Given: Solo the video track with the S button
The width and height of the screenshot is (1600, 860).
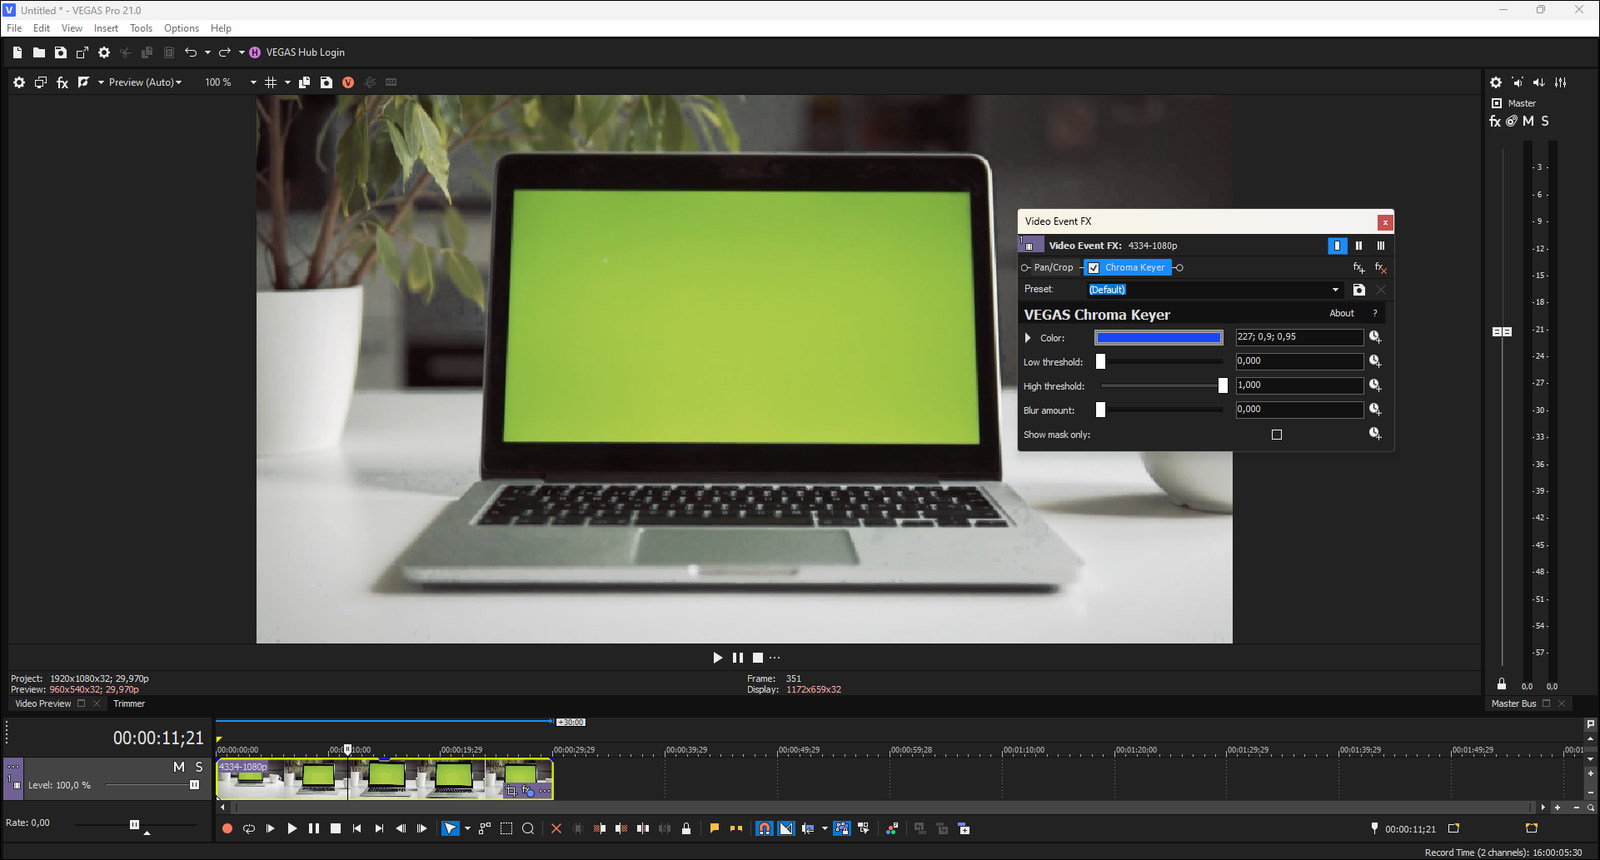Looking at the screenshot, I should pos(199,767).
